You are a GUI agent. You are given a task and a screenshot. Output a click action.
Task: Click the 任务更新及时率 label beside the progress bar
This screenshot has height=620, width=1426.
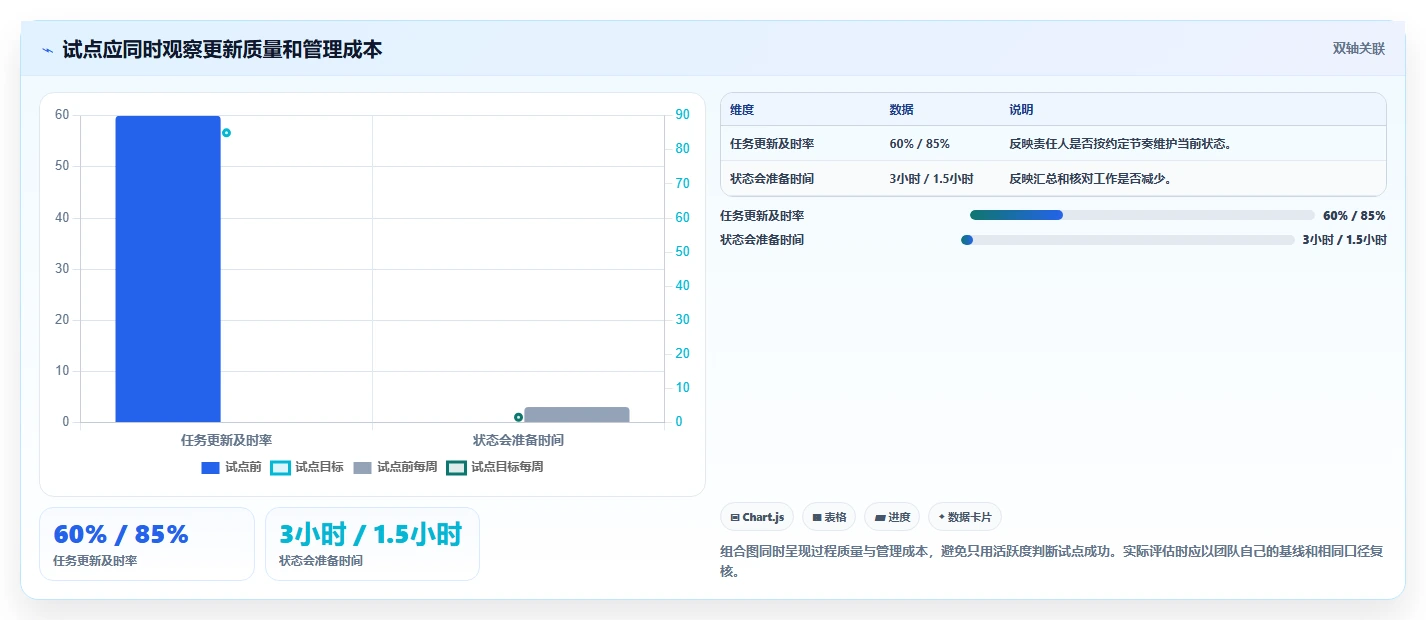click(x=762, y=215)
